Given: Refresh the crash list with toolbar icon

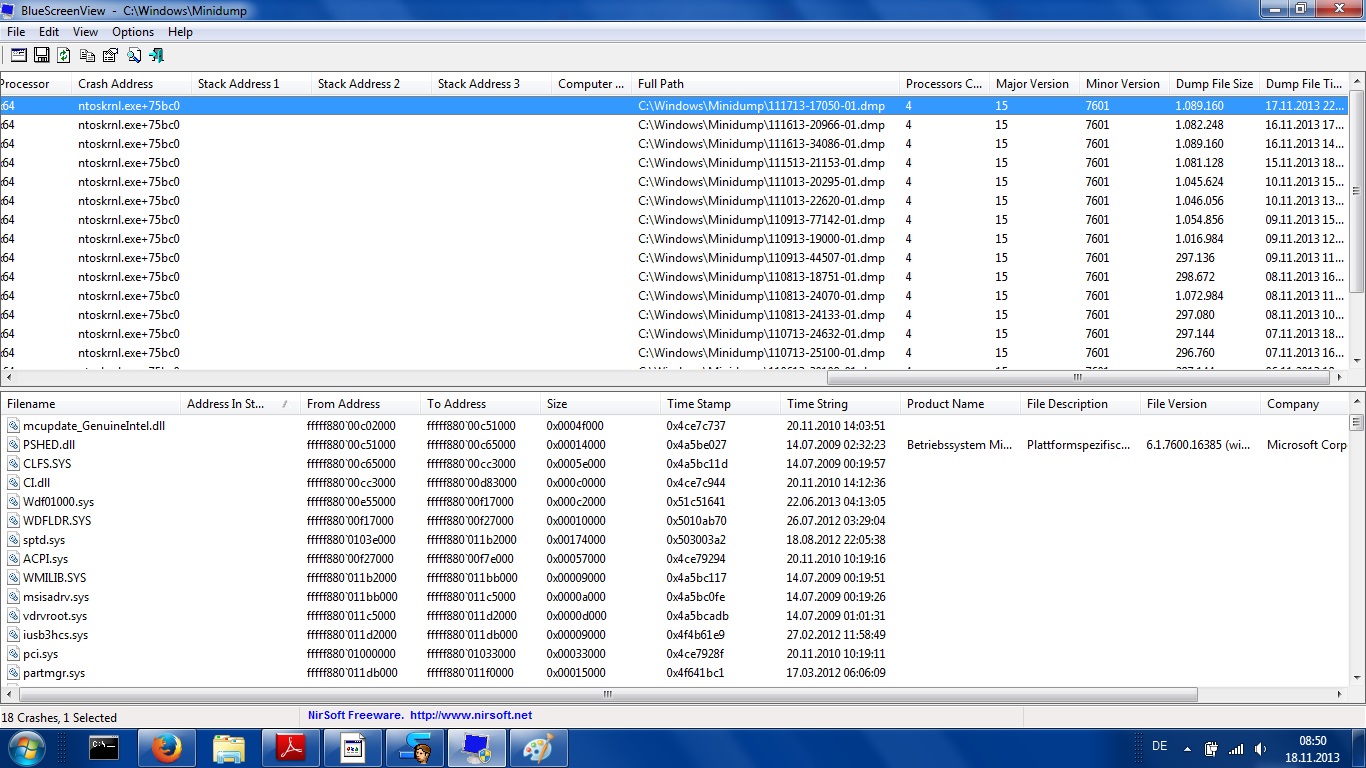Looking at the screenshot, I should tap(64, 55).
